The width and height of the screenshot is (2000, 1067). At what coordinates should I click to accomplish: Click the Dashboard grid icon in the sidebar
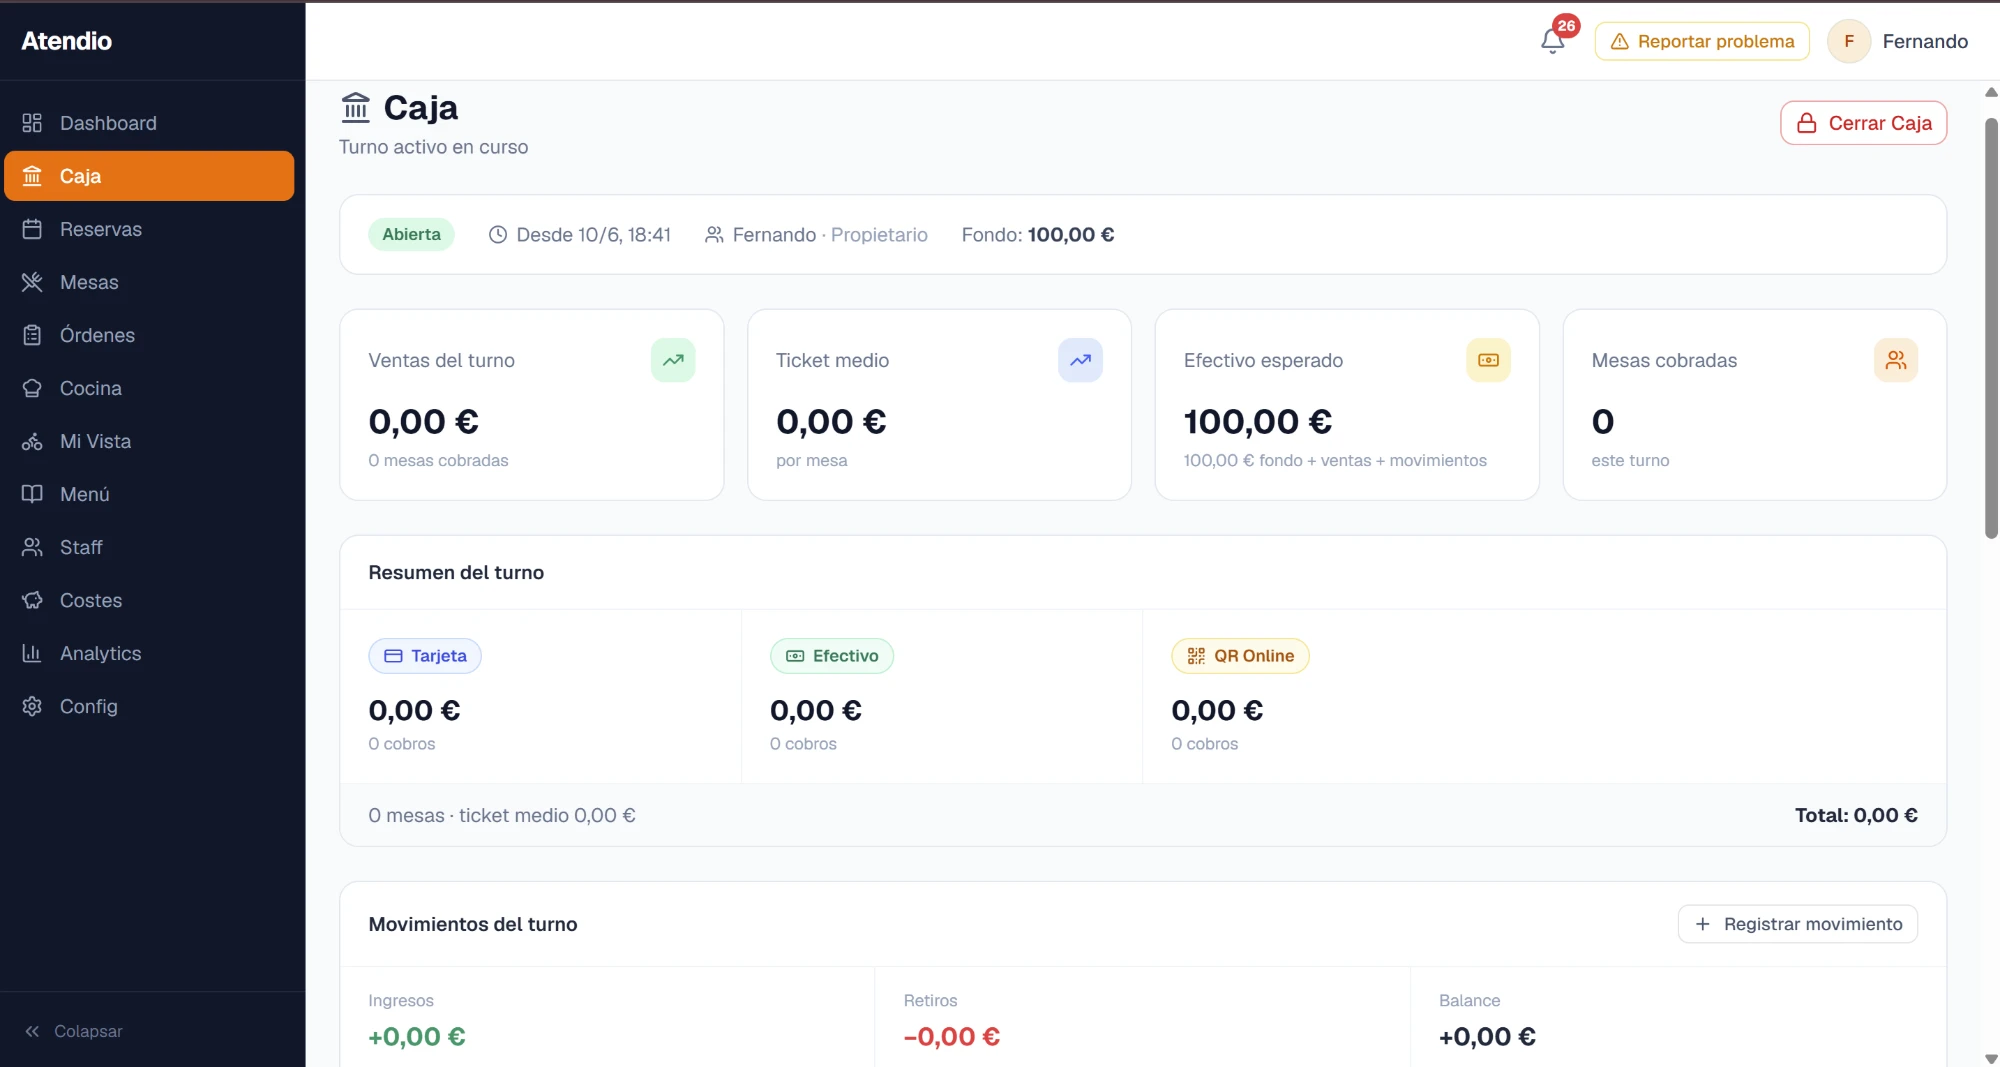[32, 123]
